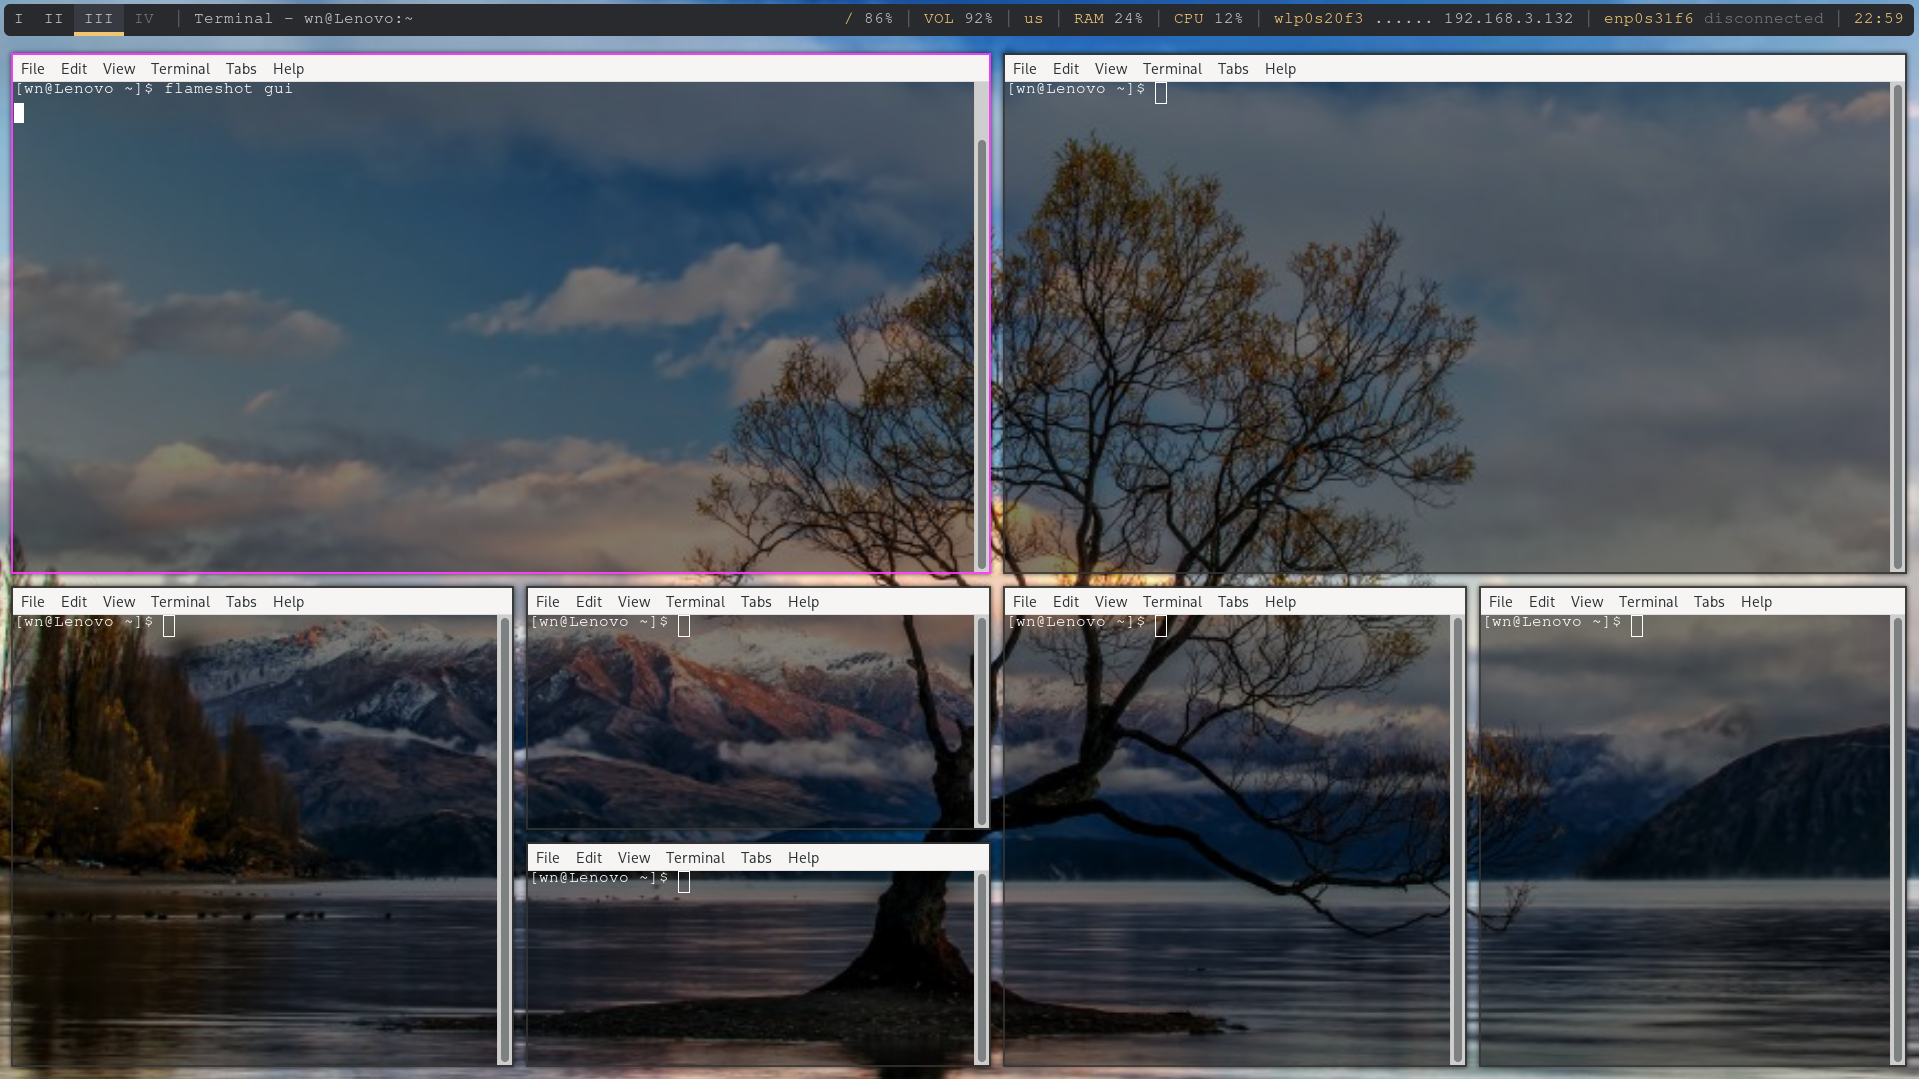Click the RAM 24% usage indicator

point(1108,18)
